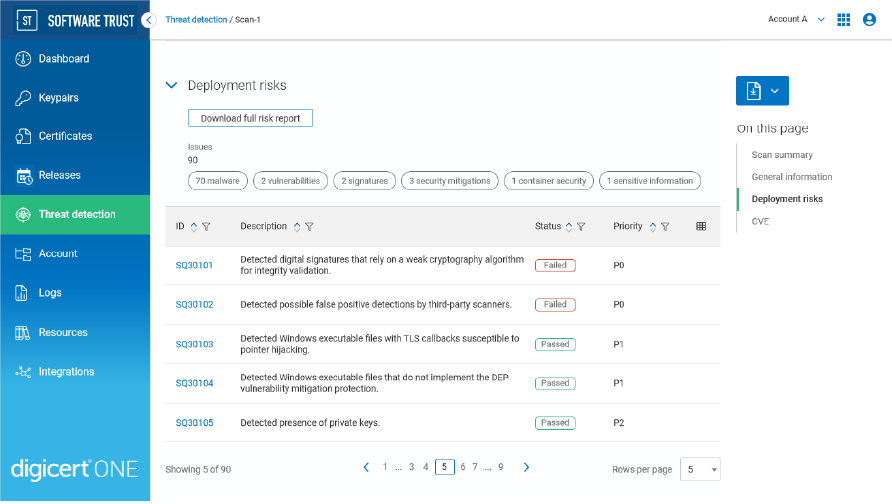Sort by Description column arrows
Image resolution: width=892 pixels, height=504 pixels.
point(297,227)
